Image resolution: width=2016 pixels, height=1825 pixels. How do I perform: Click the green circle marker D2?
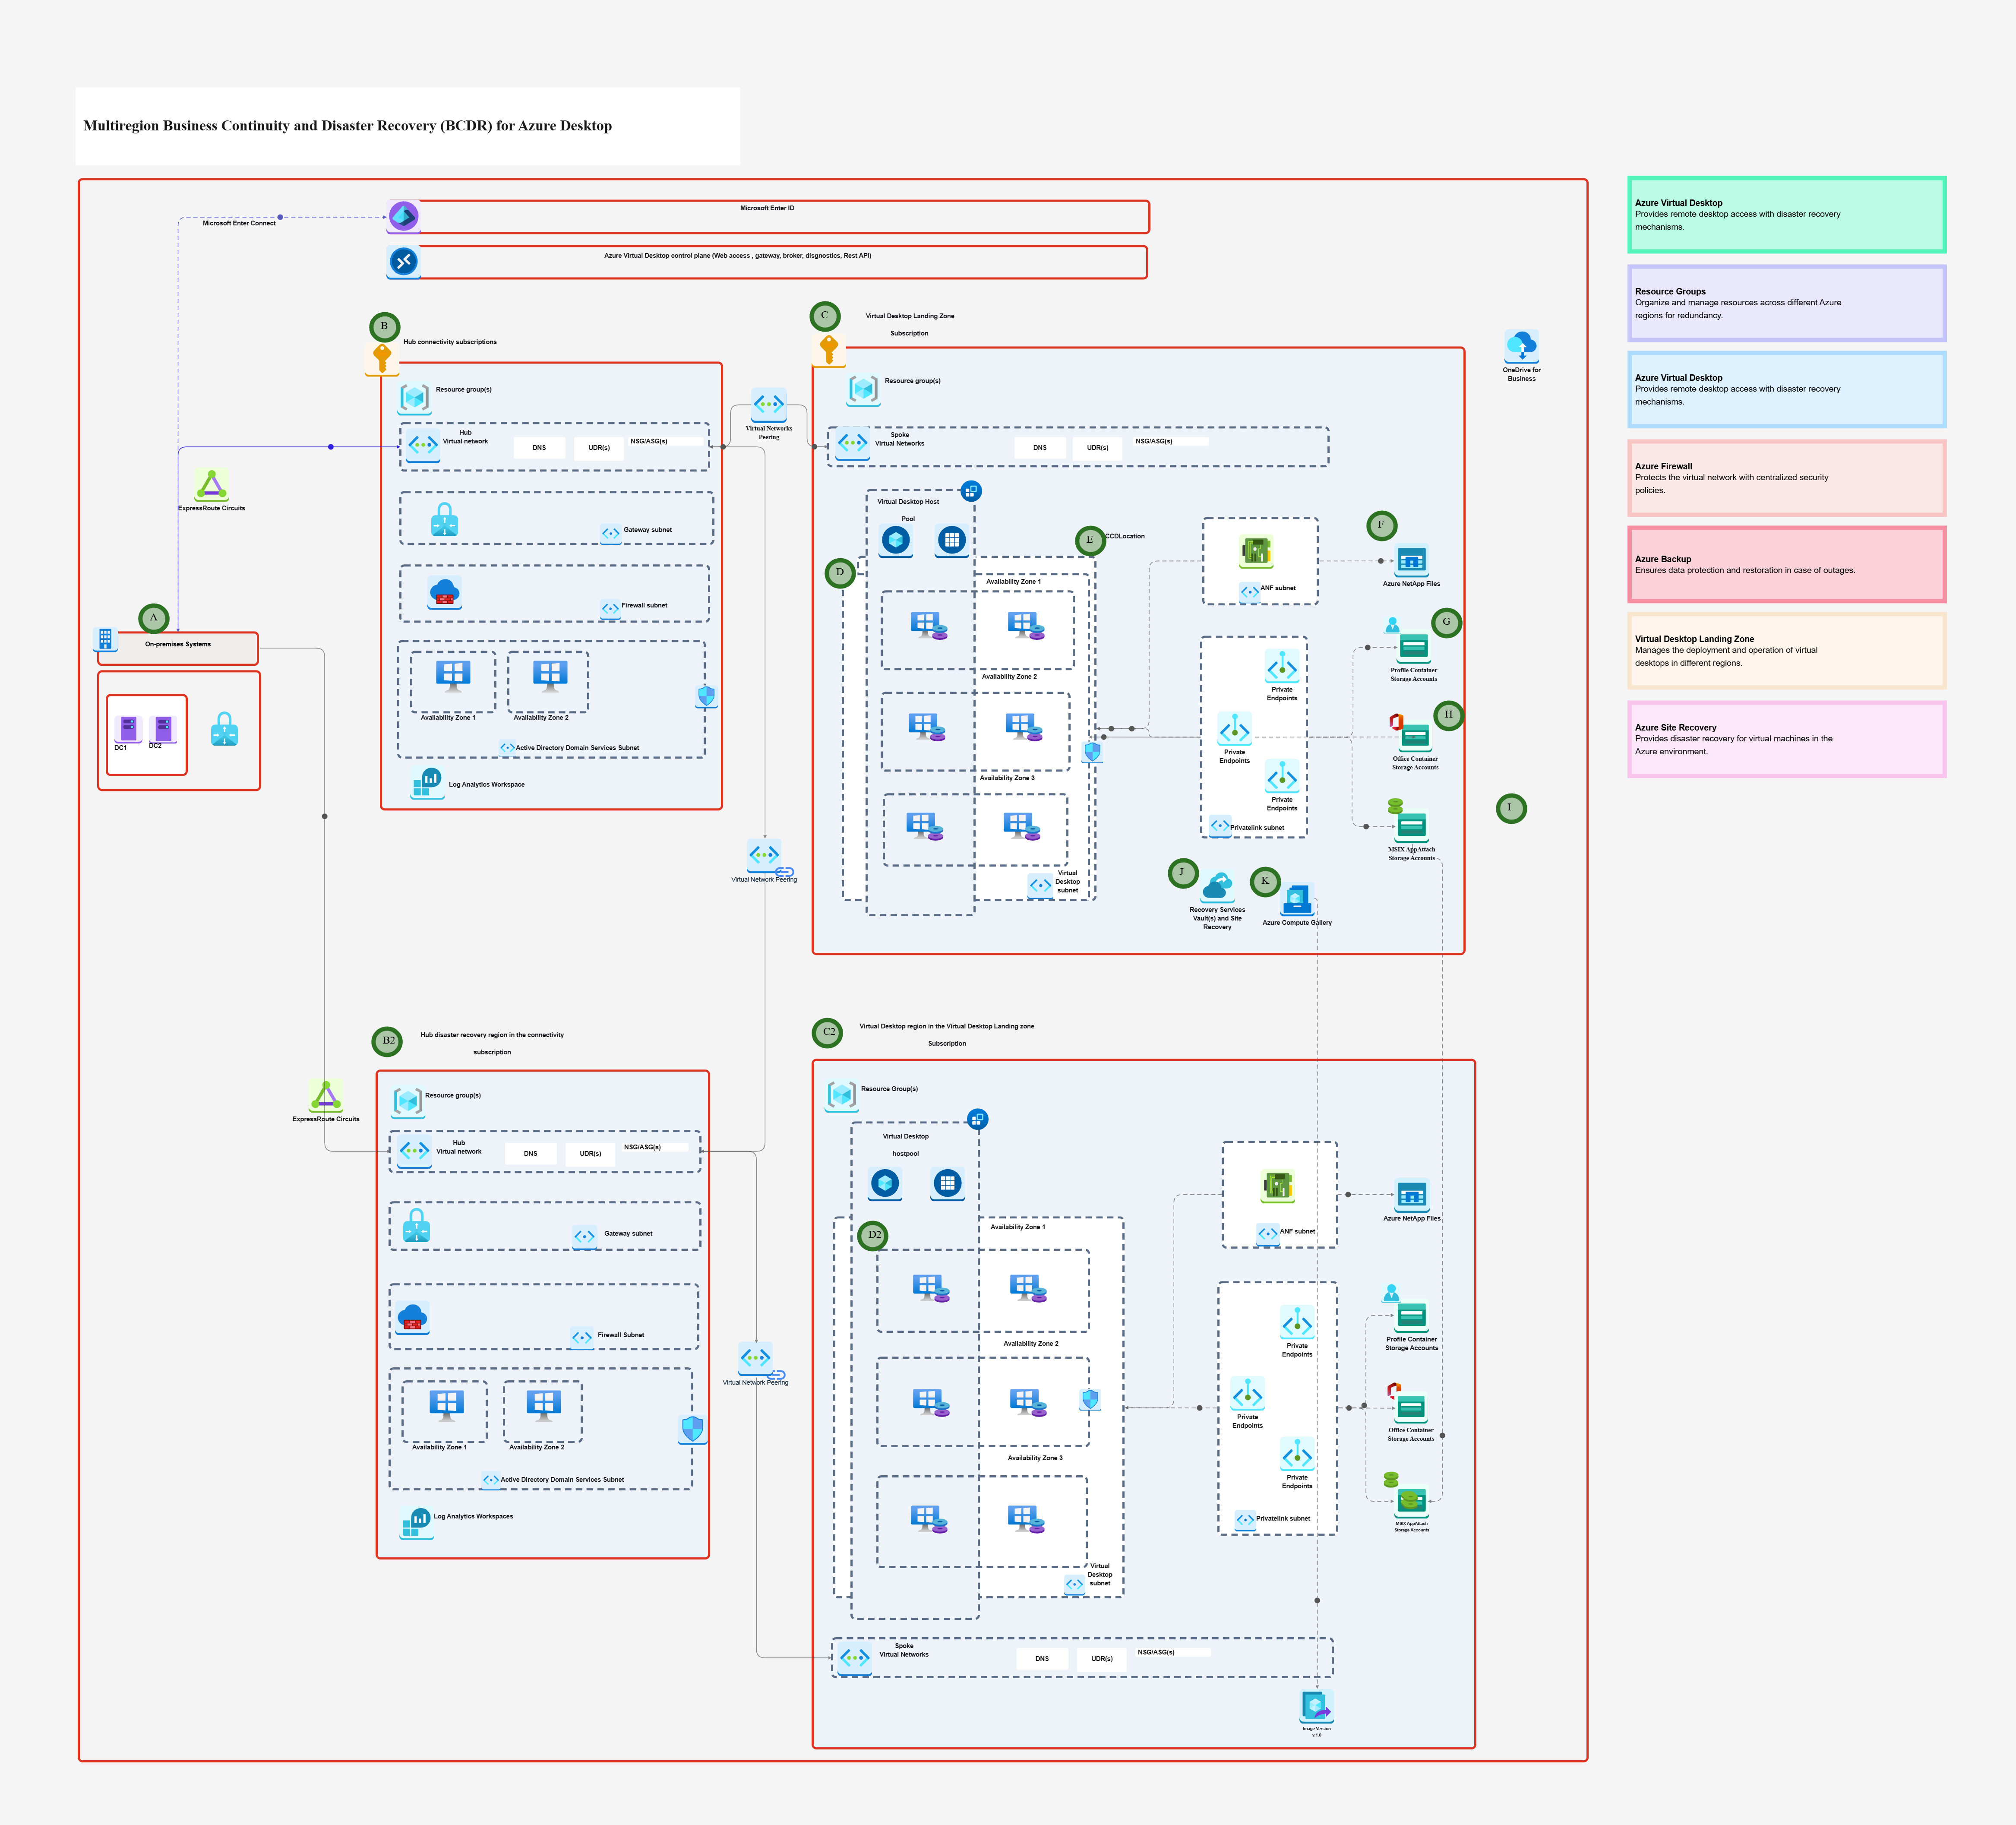pyautogui.click(x=873, y=1235)
